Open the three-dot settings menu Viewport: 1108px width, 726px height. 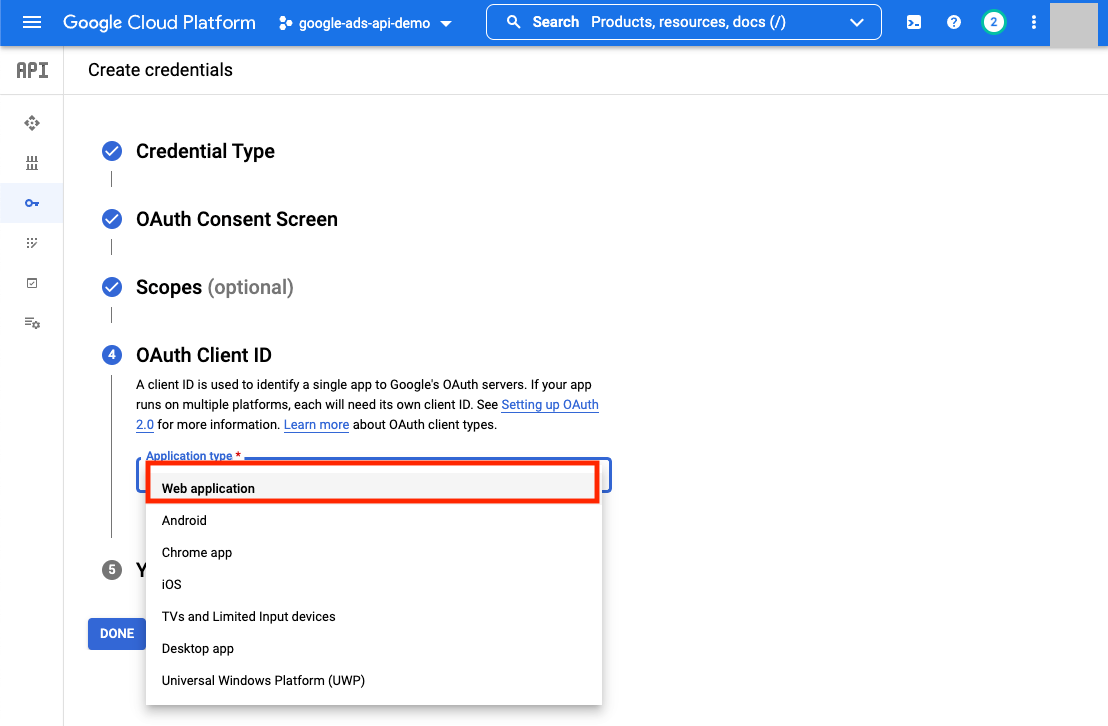[x=1033, y=23]
